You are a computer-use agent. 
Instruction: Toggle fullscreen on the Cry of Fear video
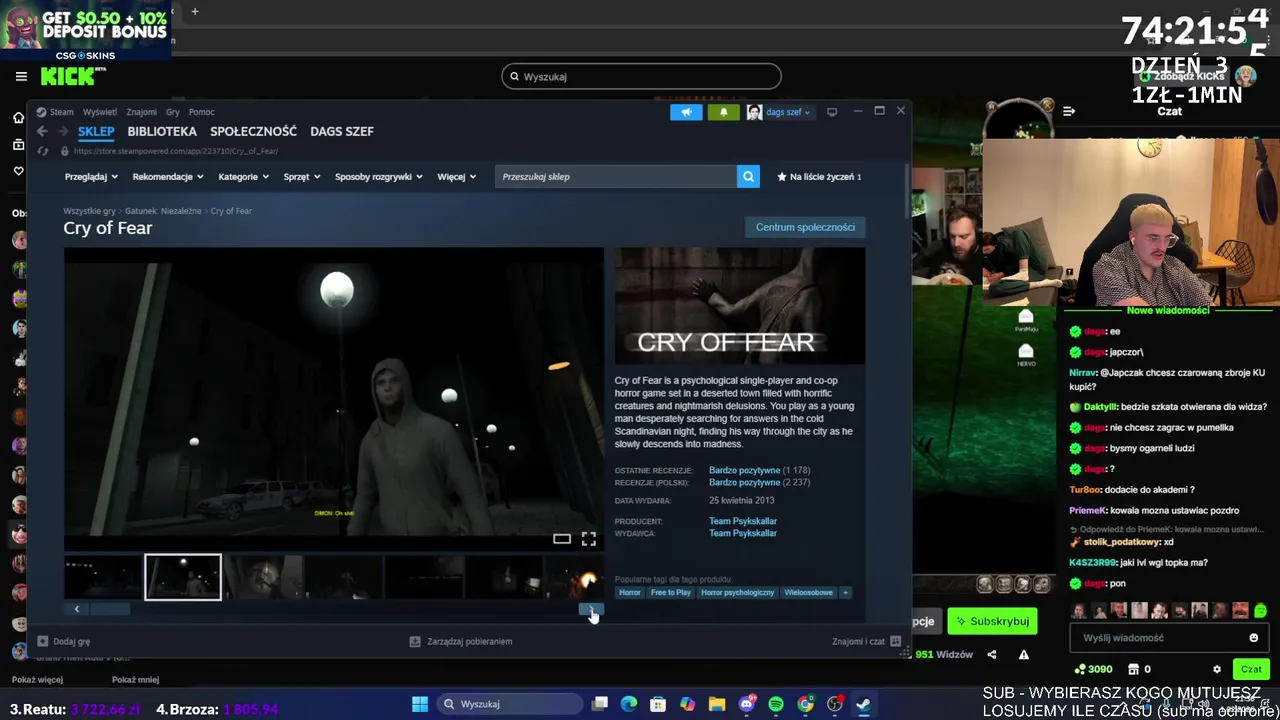point(589,539)
